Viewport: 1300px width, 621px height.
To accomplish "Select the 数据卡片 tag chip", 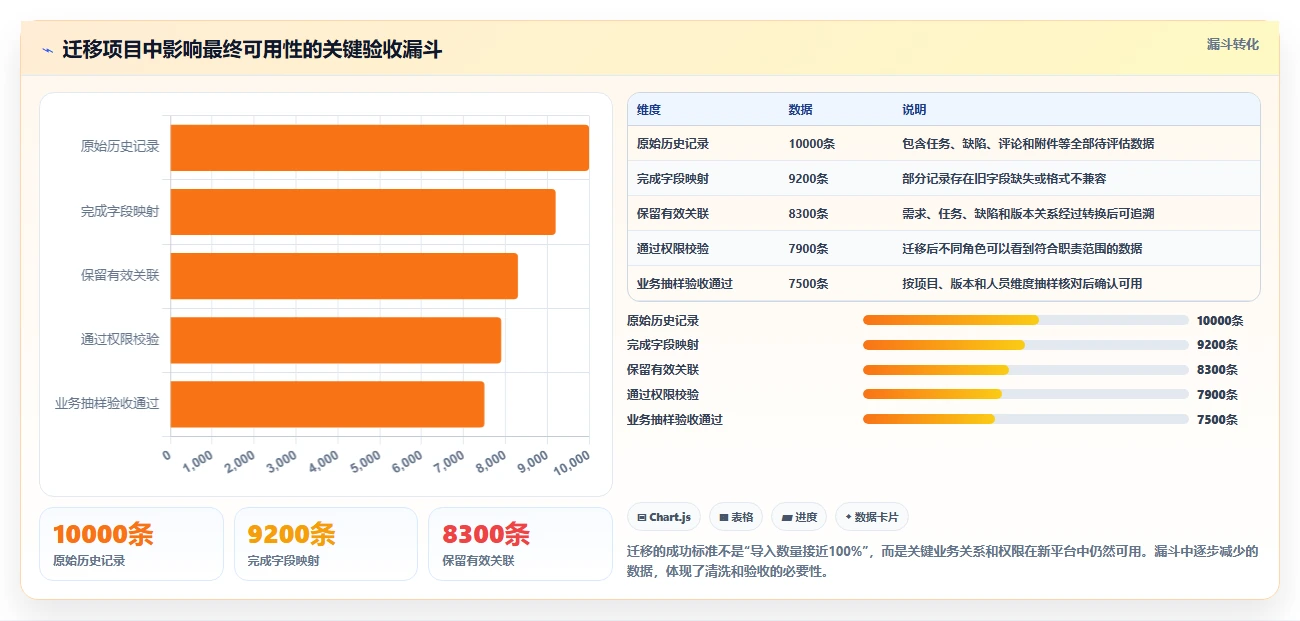I will tap(871, 517).
